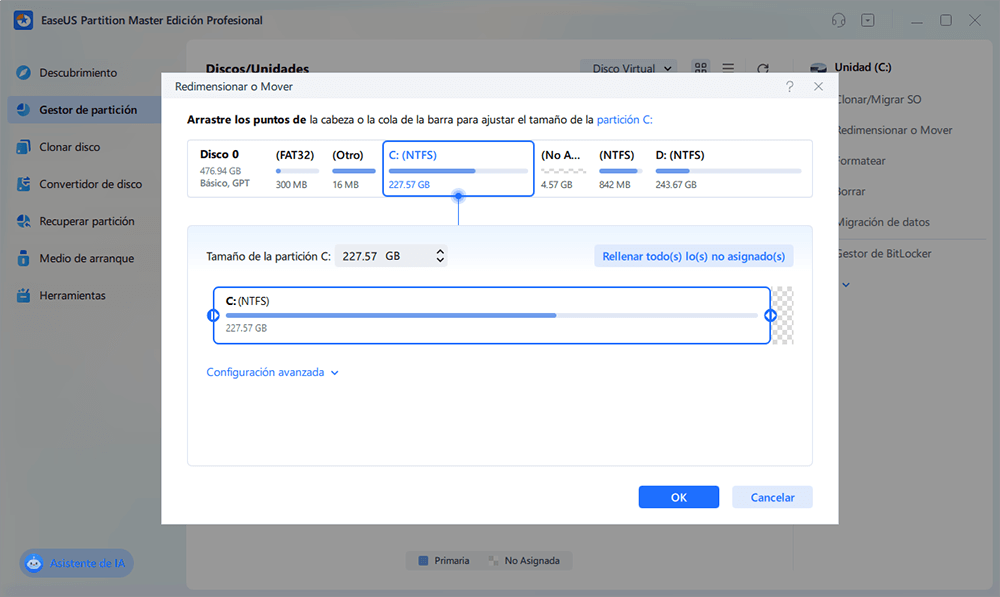1000x597 pixels.
Task: Click the grid view icon
Action: point(700,68)
